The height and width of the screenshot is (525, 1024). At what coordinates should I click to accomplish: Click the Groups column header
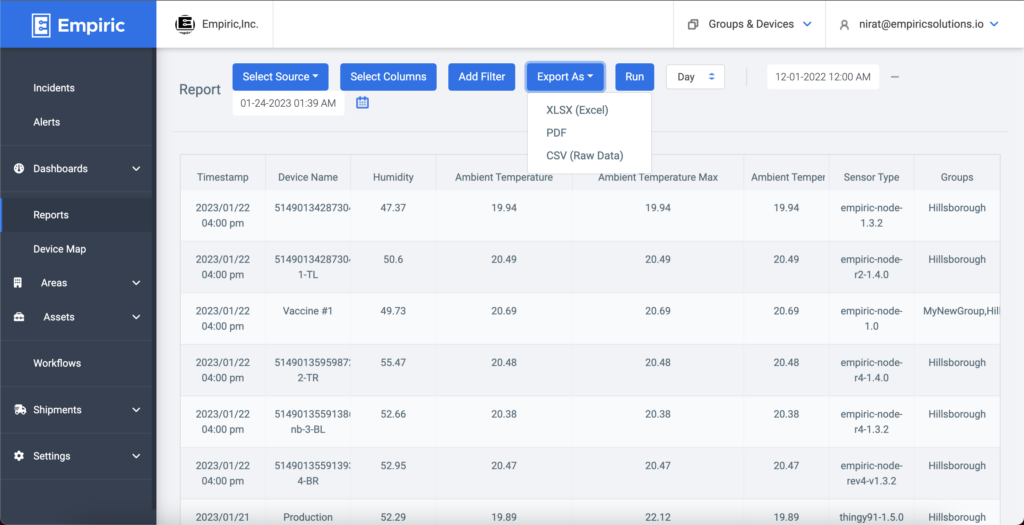coord(957,177)
